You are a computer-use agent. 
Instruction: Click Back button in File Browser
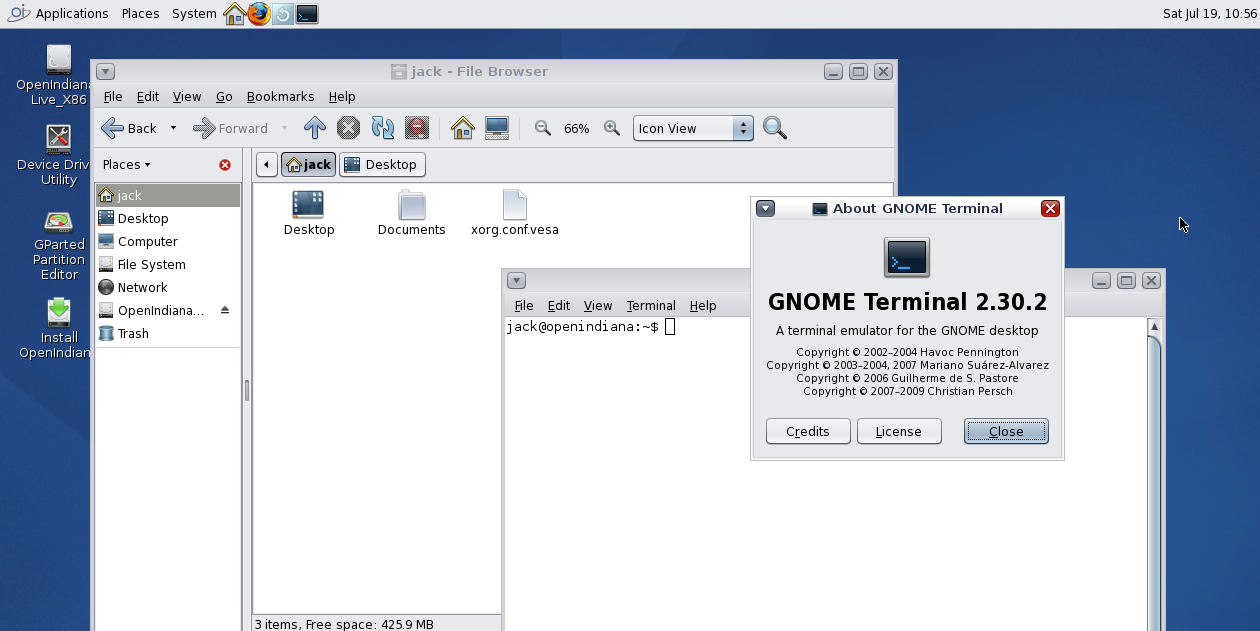tap(130, 128)
